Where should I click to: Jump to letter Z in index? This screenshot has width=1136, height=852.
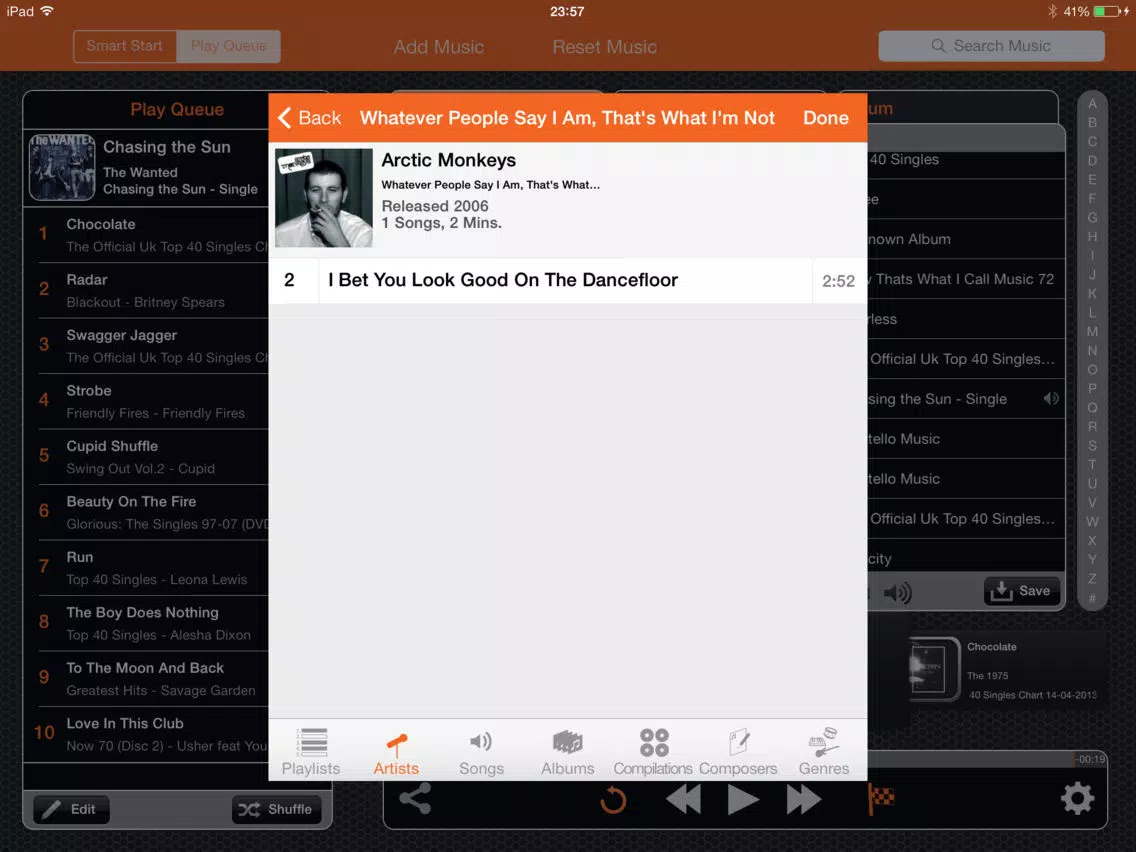click(1092, 578)
